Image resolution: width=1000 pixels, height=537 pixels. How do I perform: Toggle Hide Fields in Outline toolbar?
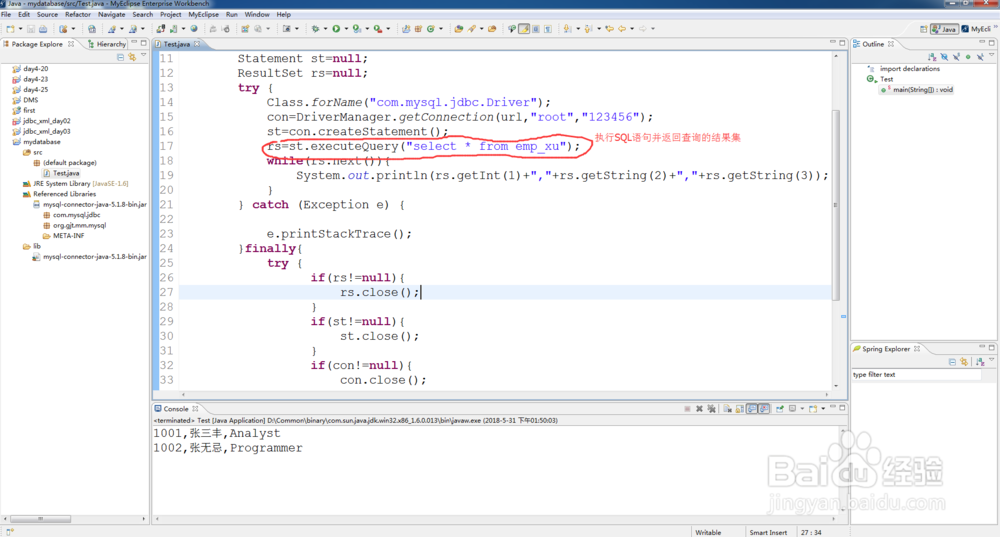944,57
